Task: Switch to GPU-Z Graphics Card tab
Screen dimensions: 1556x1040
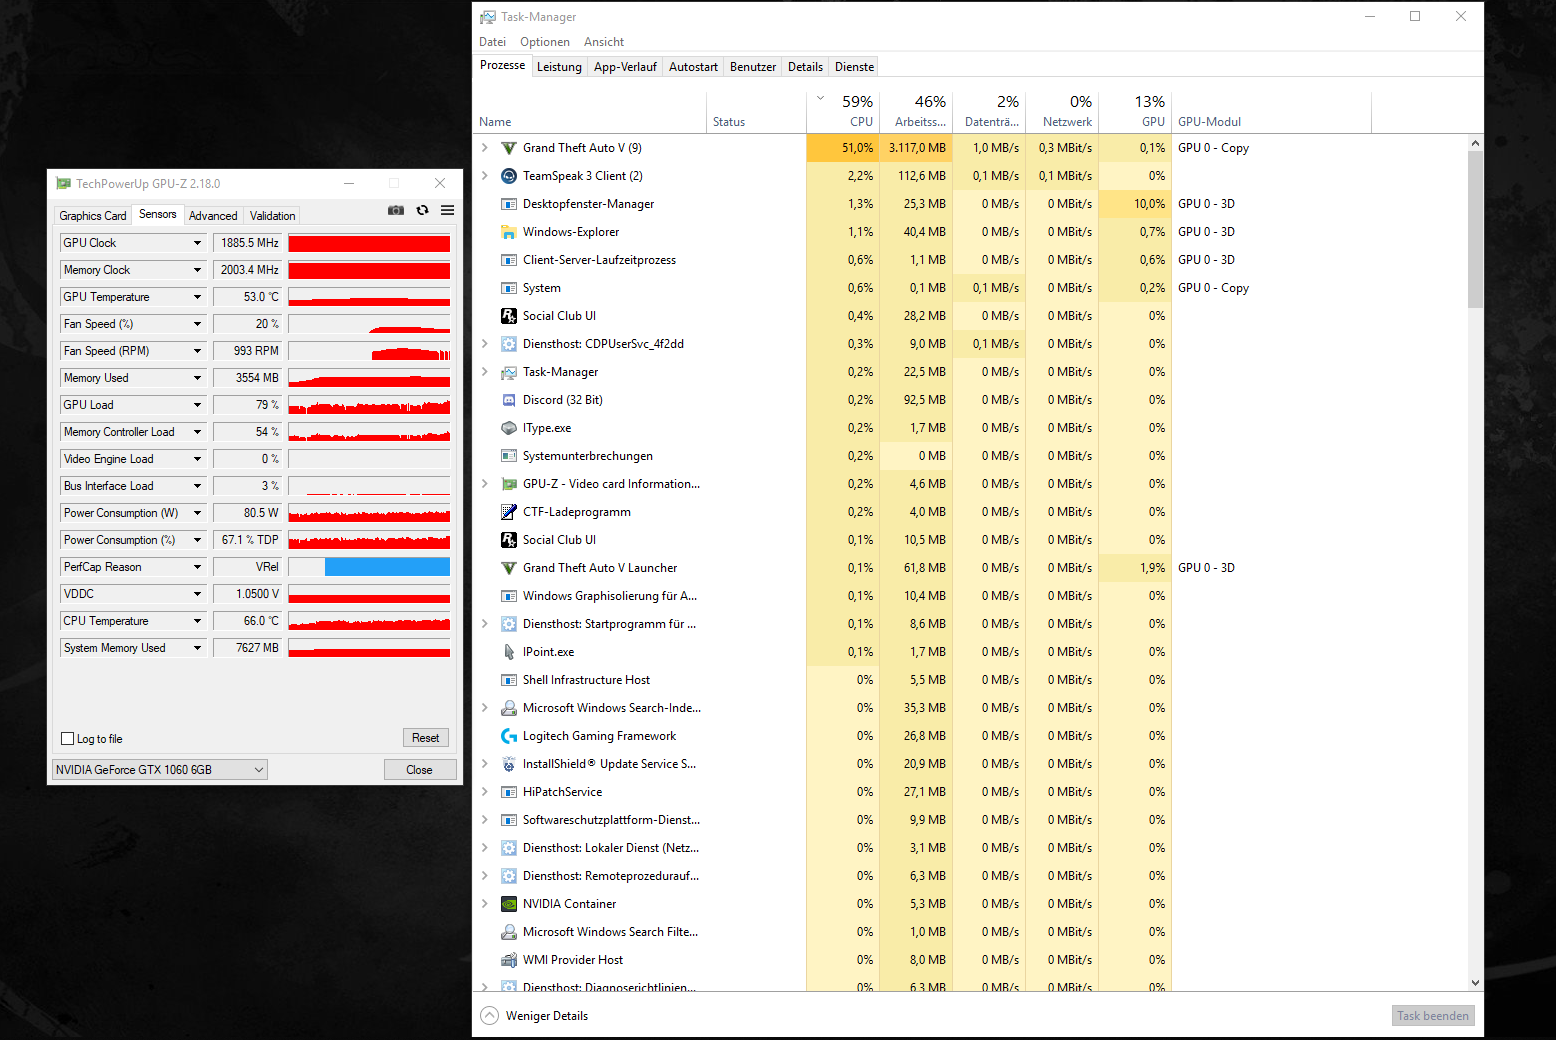Action: tap(93, 216)
